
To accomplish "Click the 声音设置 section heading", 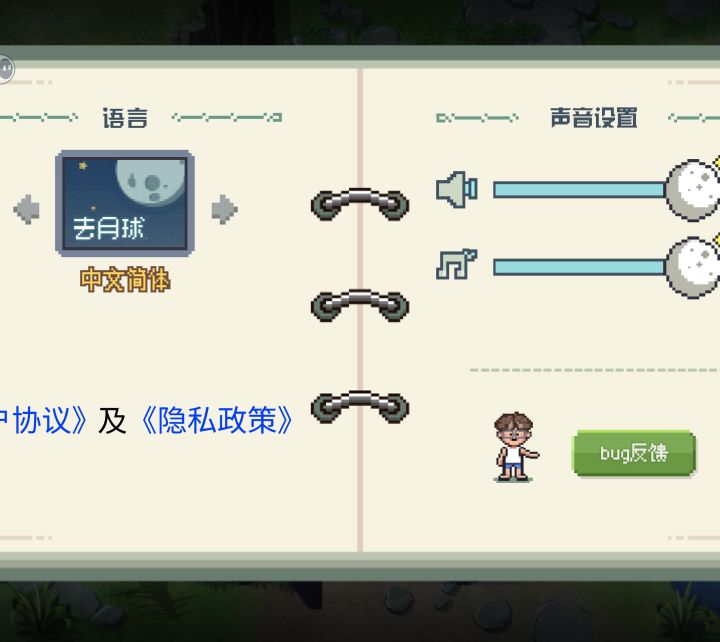I will [594, 118].
